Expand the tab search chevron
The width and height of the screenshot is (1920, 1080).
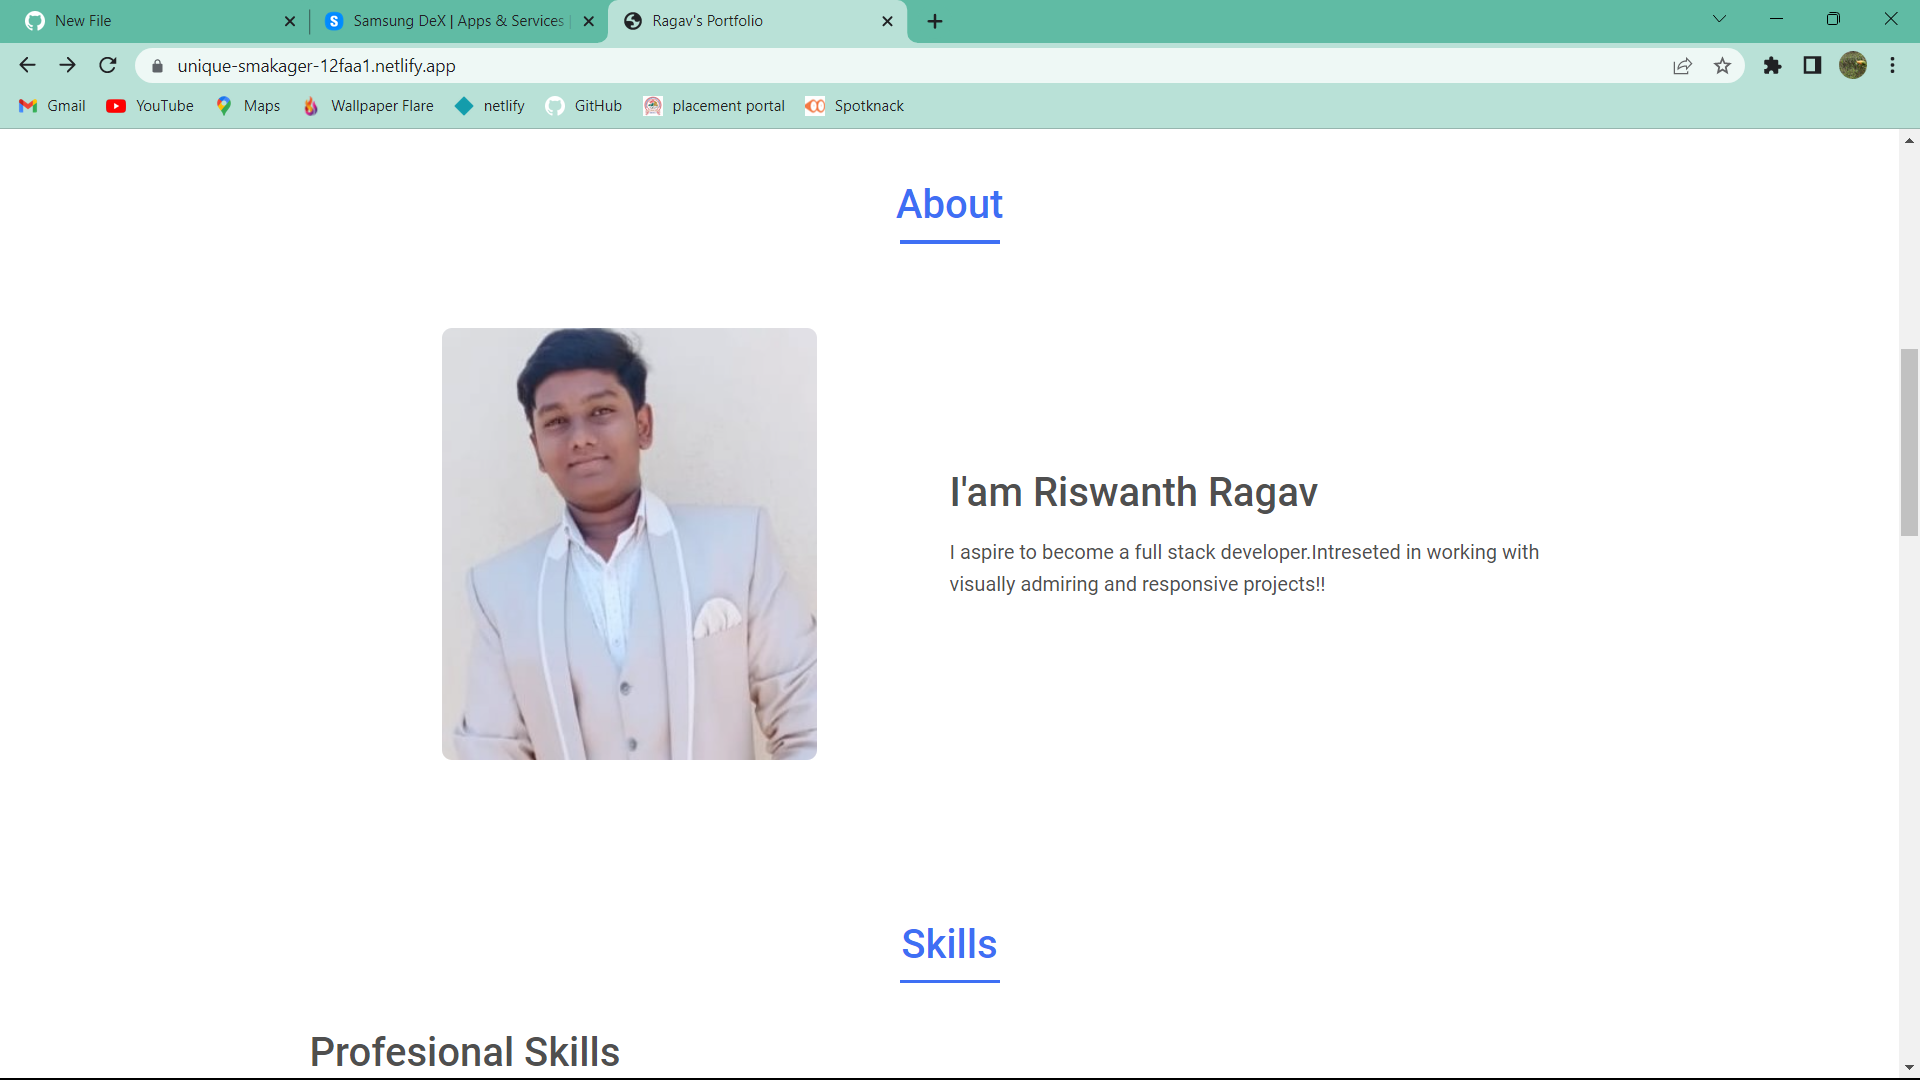pyautogui.click(x=1719, y=19)
